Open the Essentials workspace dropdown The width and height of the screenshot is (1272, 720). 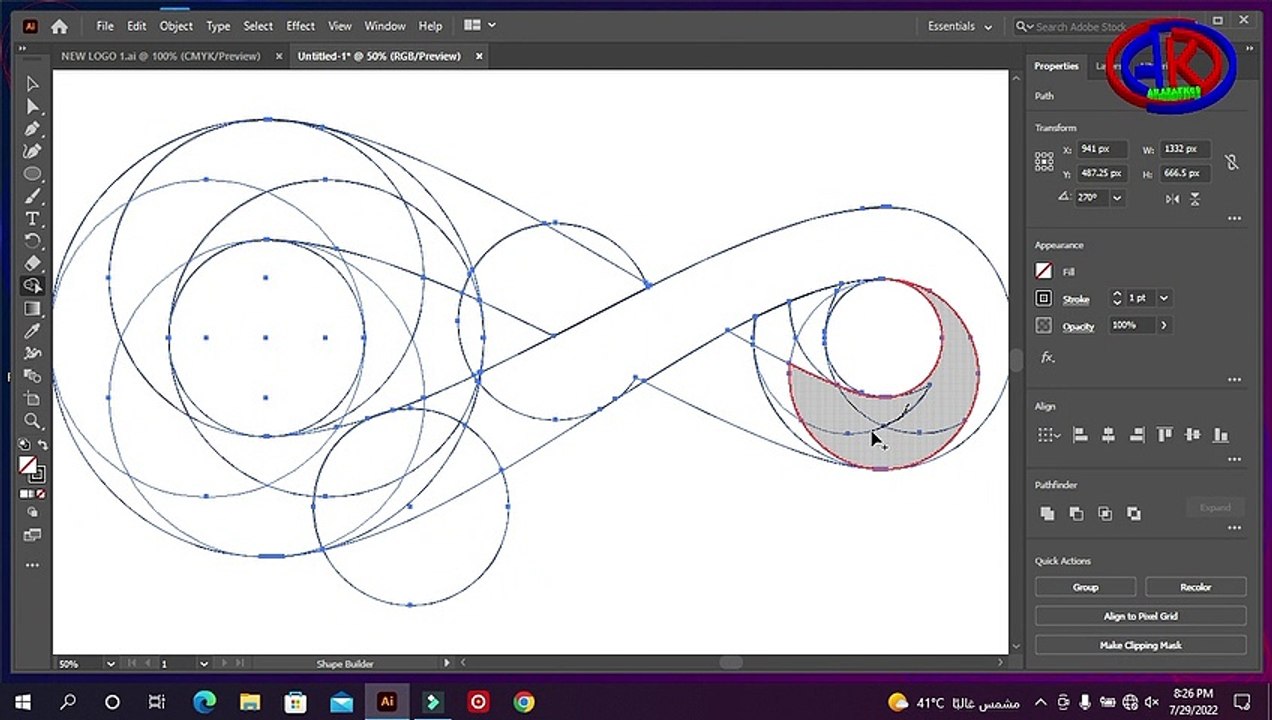(959, 27)
